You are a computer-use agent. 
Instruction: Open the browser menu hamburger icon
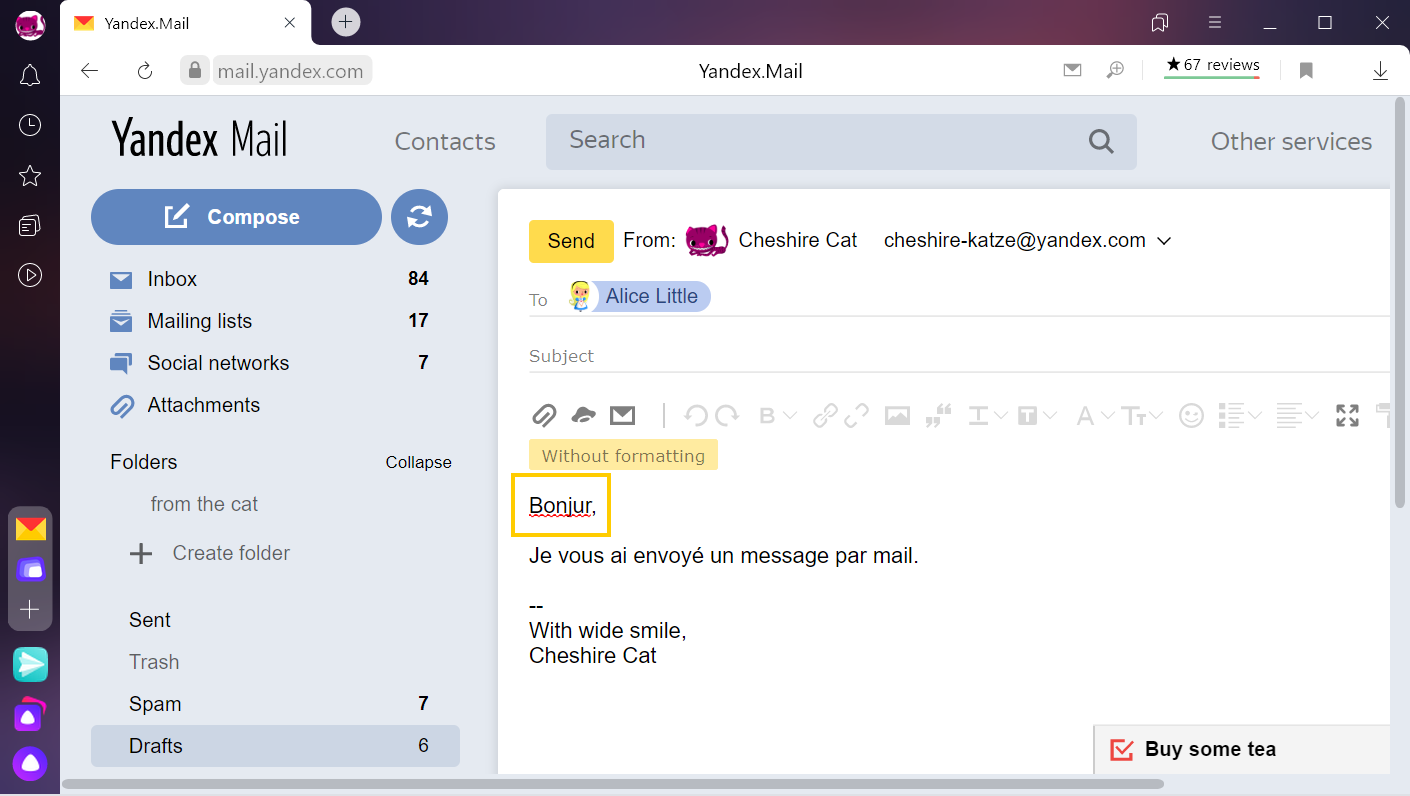click(x=1215, y=22)
